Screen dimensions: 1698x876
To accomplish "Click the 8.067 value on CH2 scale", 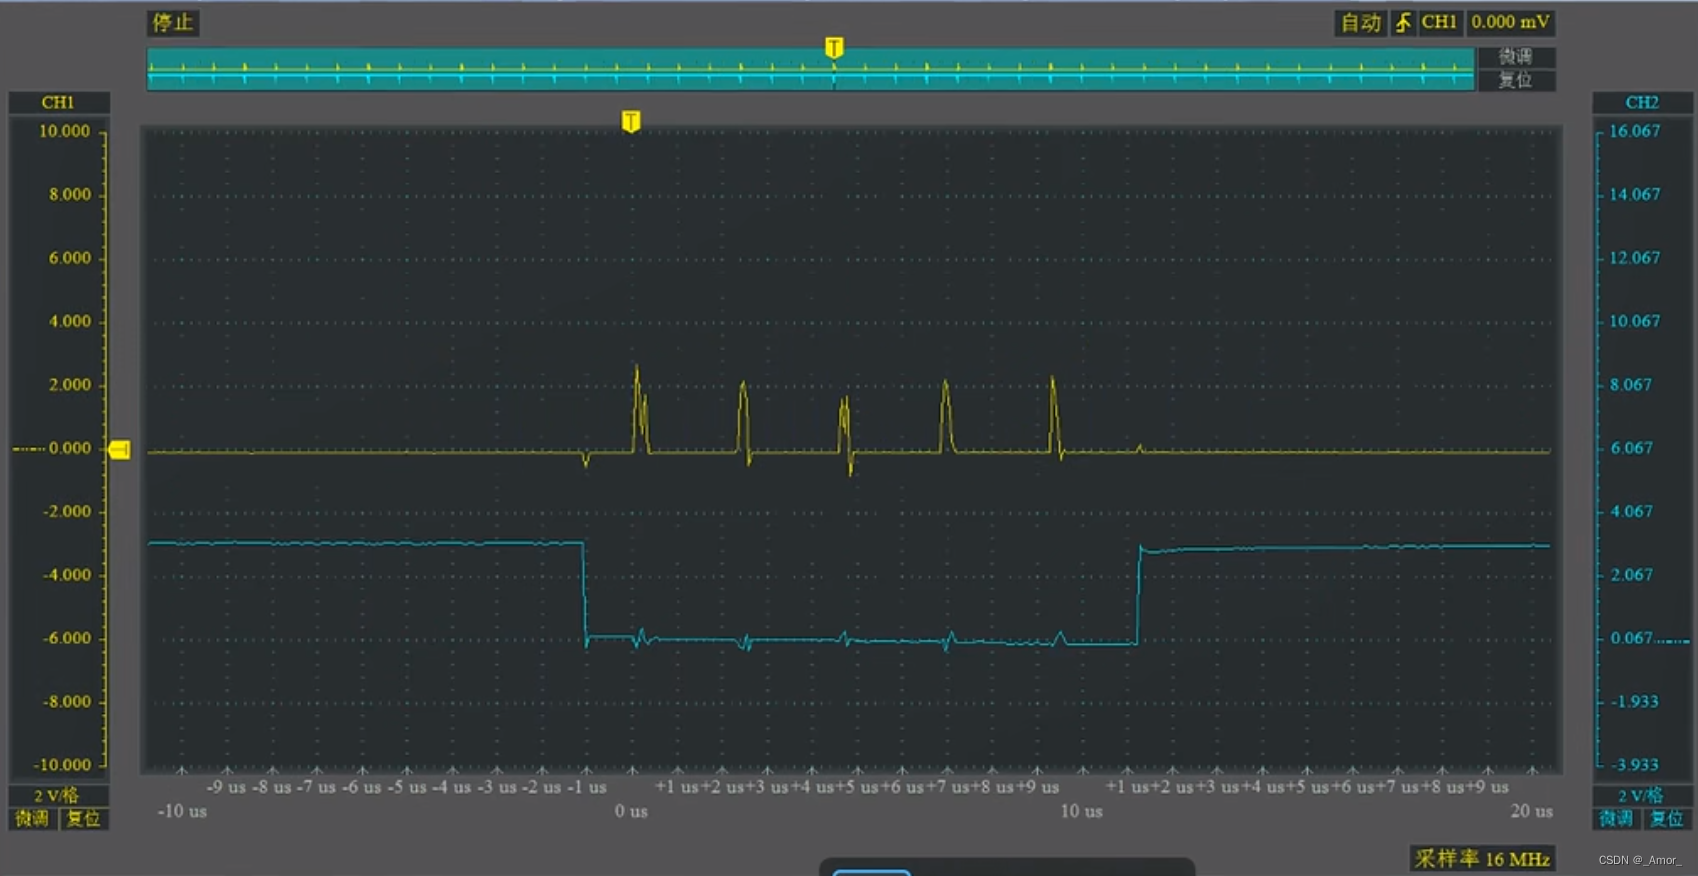I will [1631, 385].
